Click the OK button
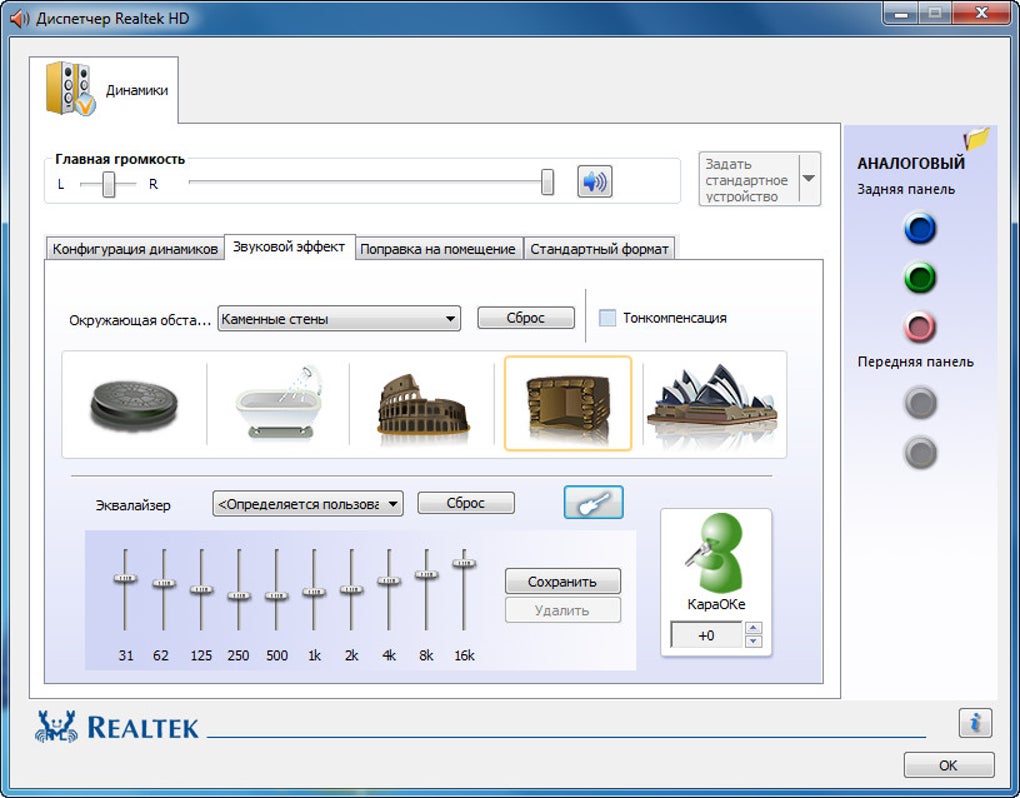This screenshot has height=798, width=1020. click(x=948, y=765)
